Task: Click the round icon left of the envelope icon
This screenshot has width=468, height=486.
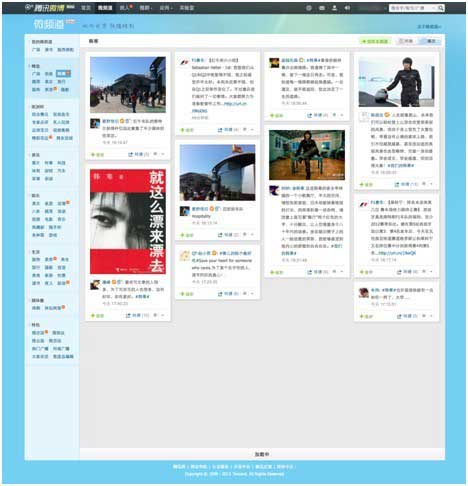Action: click(309, 8)
